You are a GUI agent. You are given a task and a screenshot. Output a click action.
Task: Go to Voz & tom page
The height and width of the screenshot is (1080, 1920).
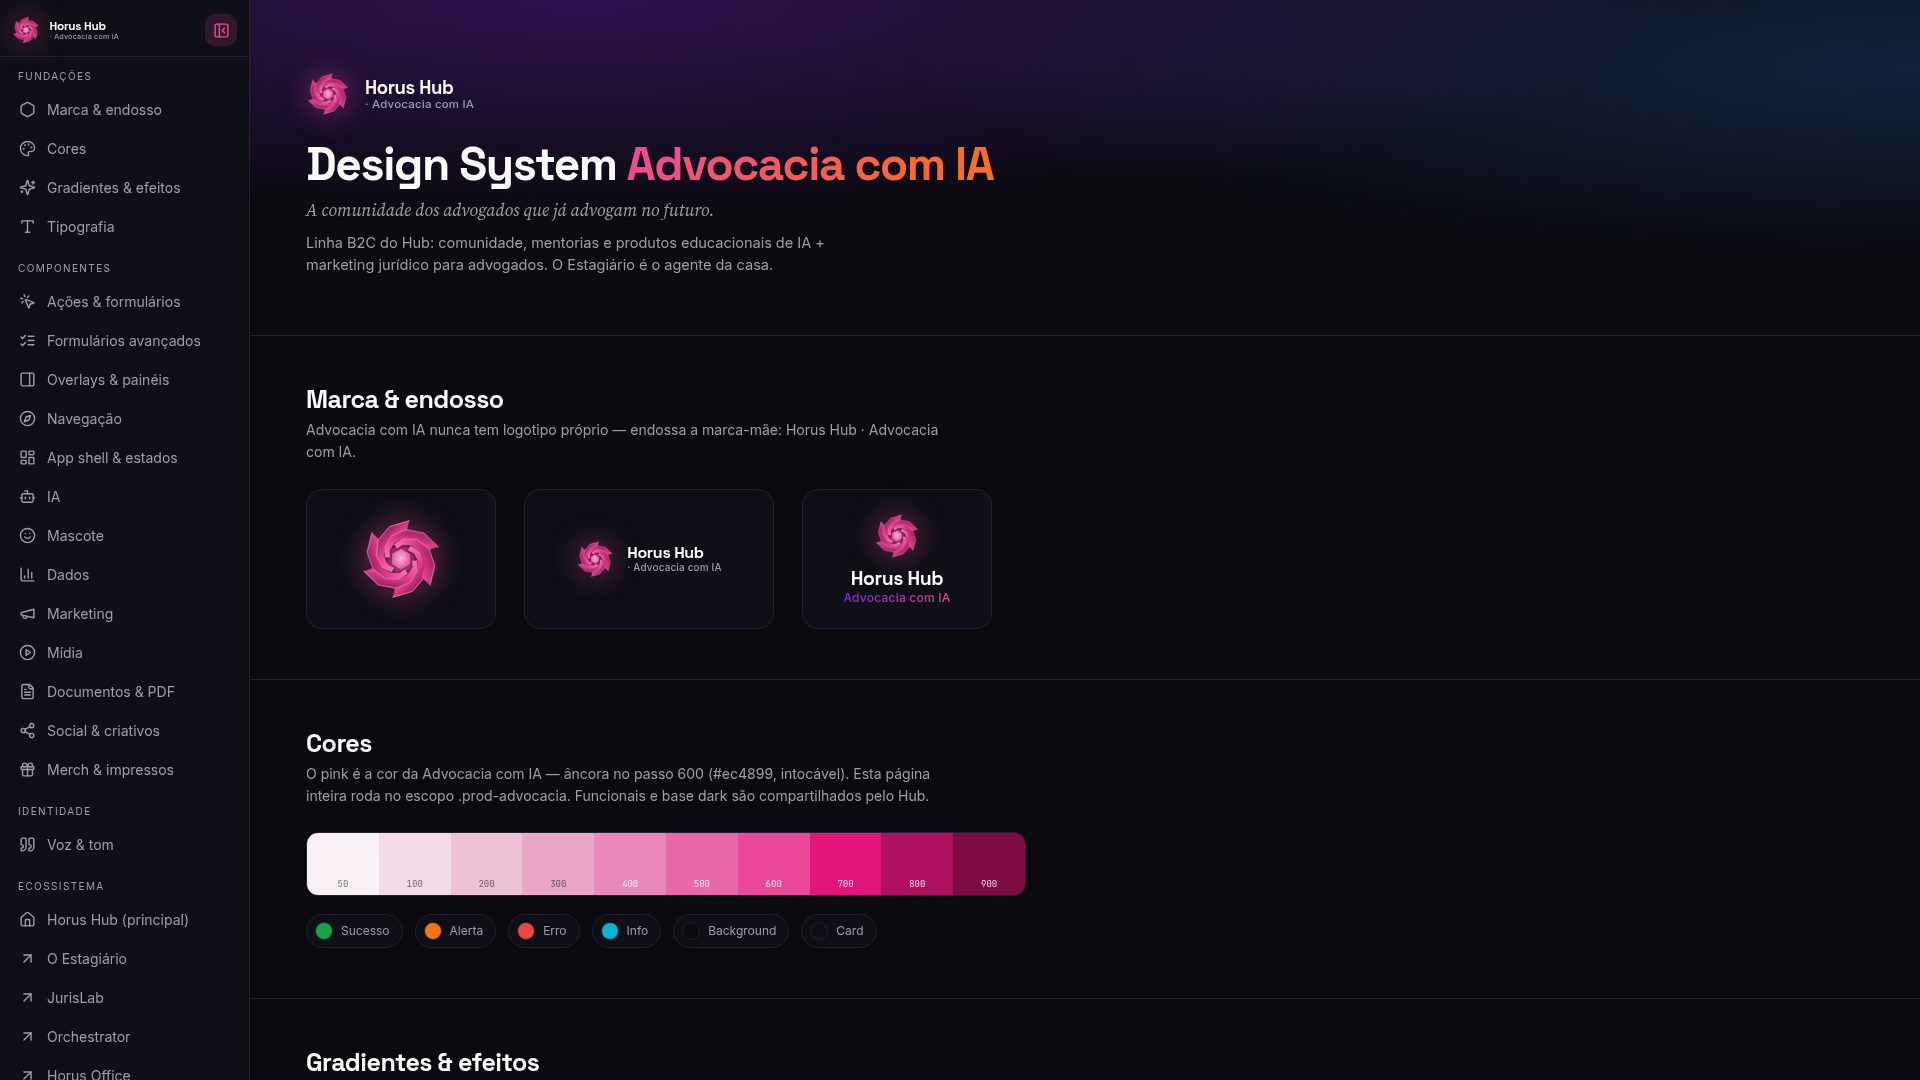(x=124, y=845)
